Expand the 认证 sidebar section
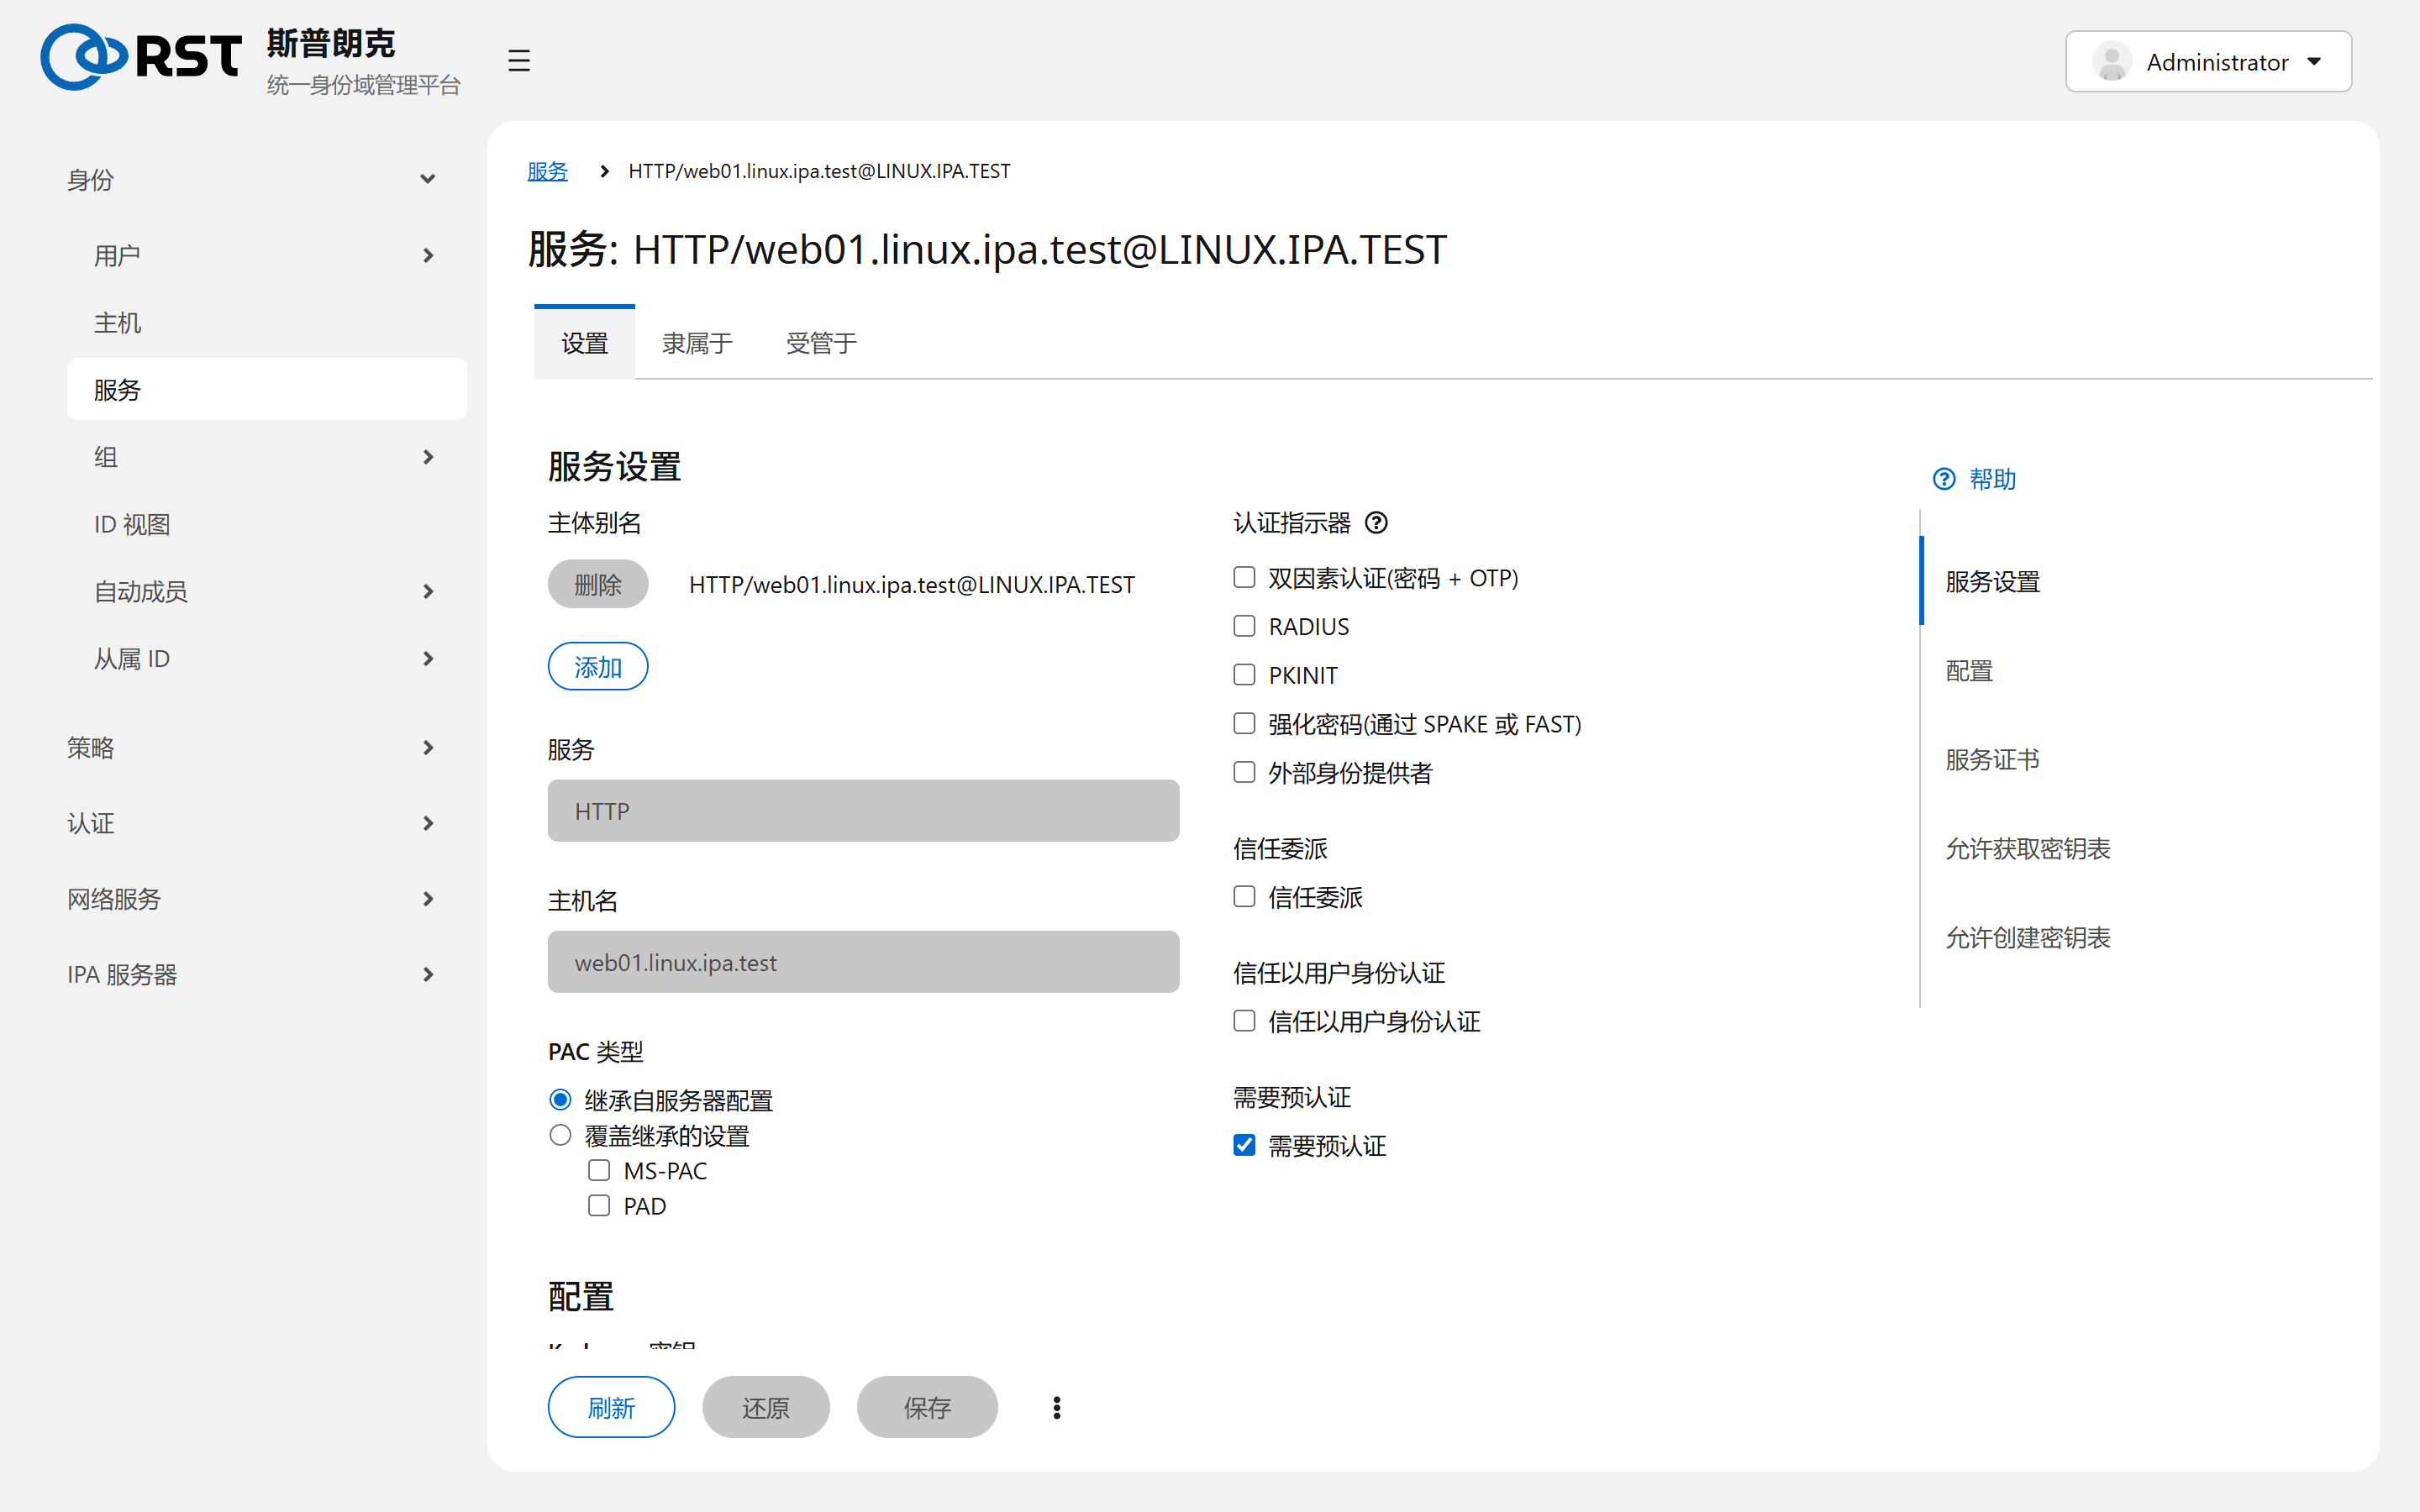 tap(428, 823)
